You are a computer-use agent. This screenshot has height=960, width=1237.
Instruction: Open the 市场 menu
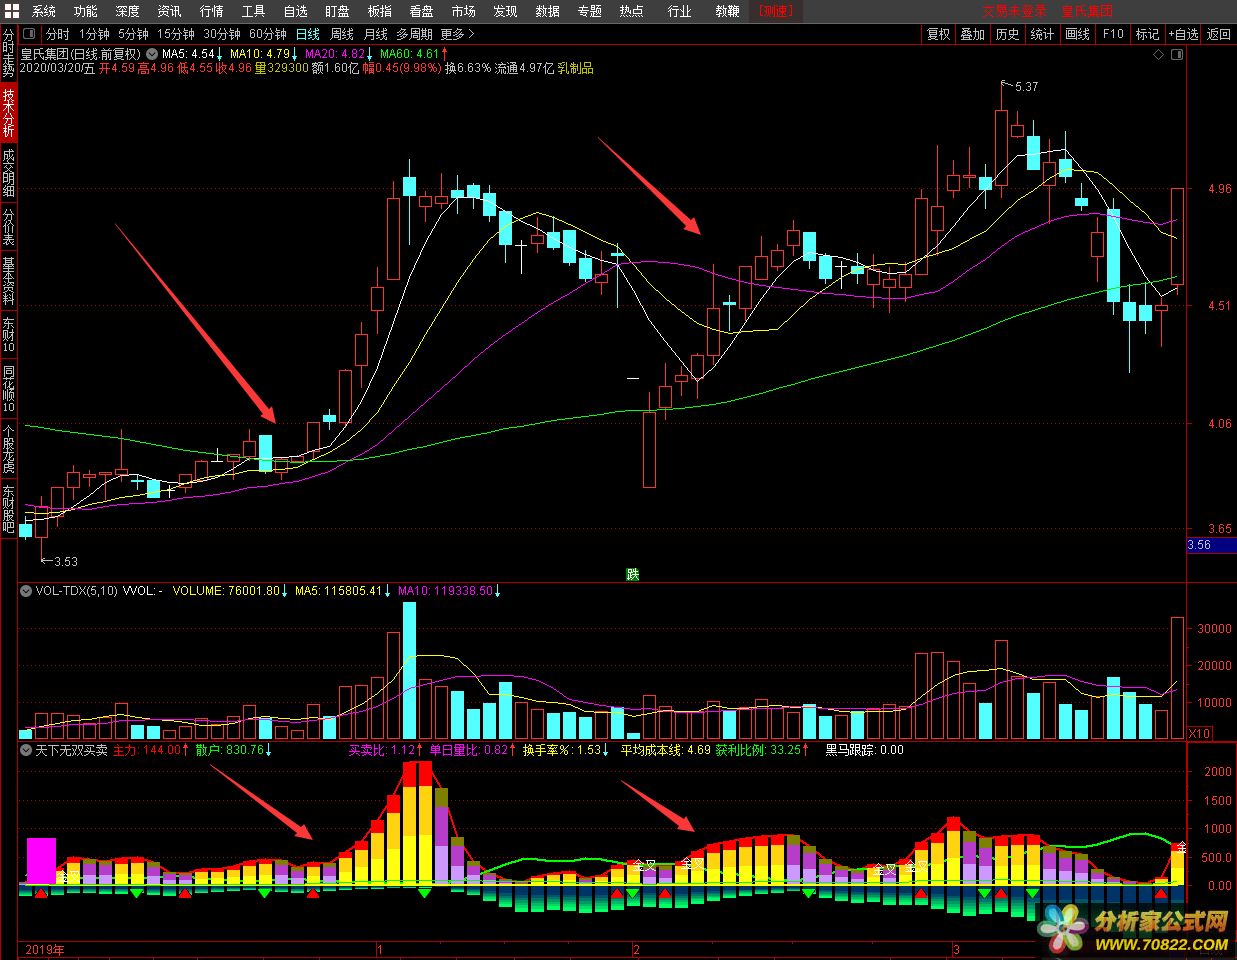click(464, 11)
